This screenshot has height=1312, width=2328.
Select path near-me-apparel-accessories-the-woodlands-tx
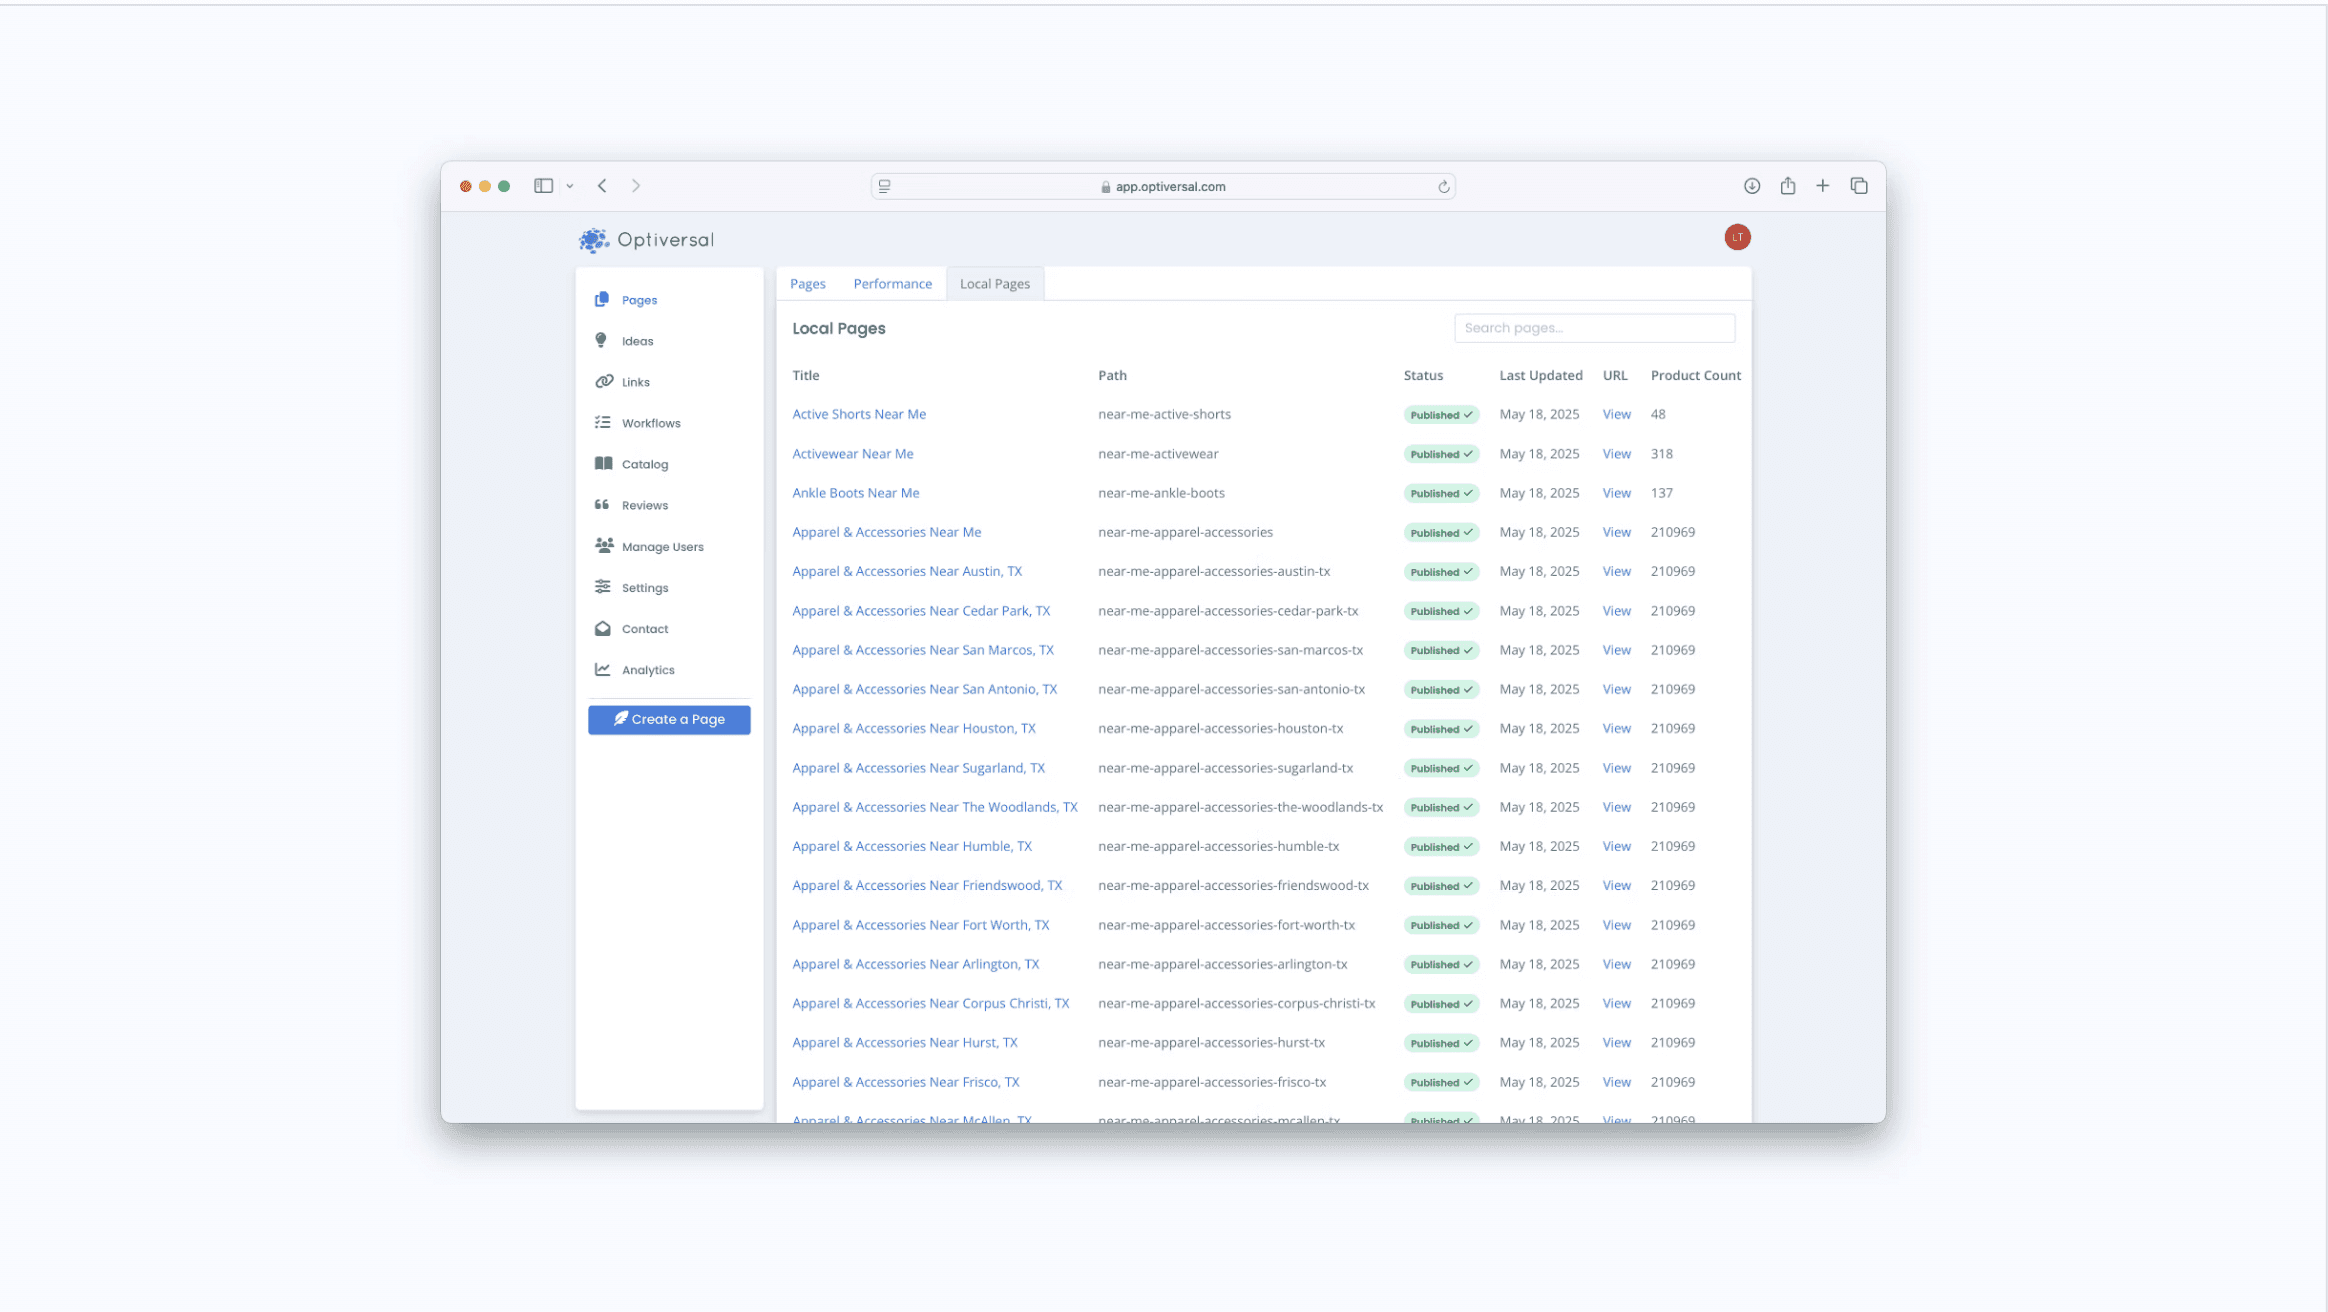1240,808
